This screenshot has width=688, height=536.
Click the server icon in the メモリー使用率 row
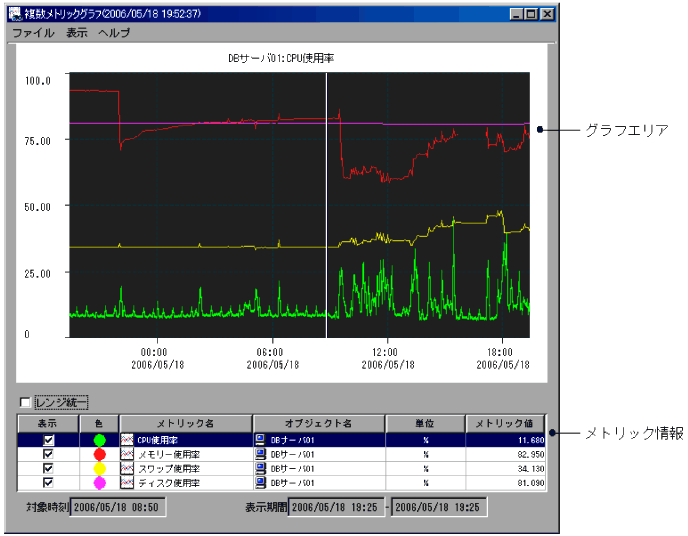(261, 454)
